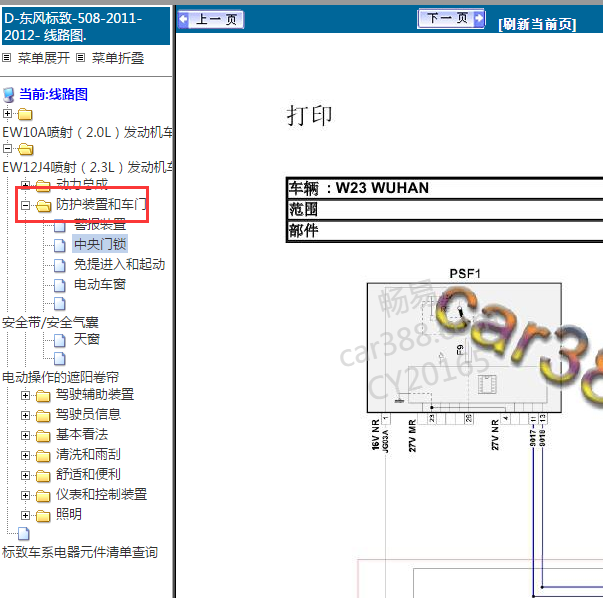Image resolution: width=603 pixels, height=598 pixels.
Task: Expand the 清洗和雨刮 tree node
Action: tap(25, 455)
